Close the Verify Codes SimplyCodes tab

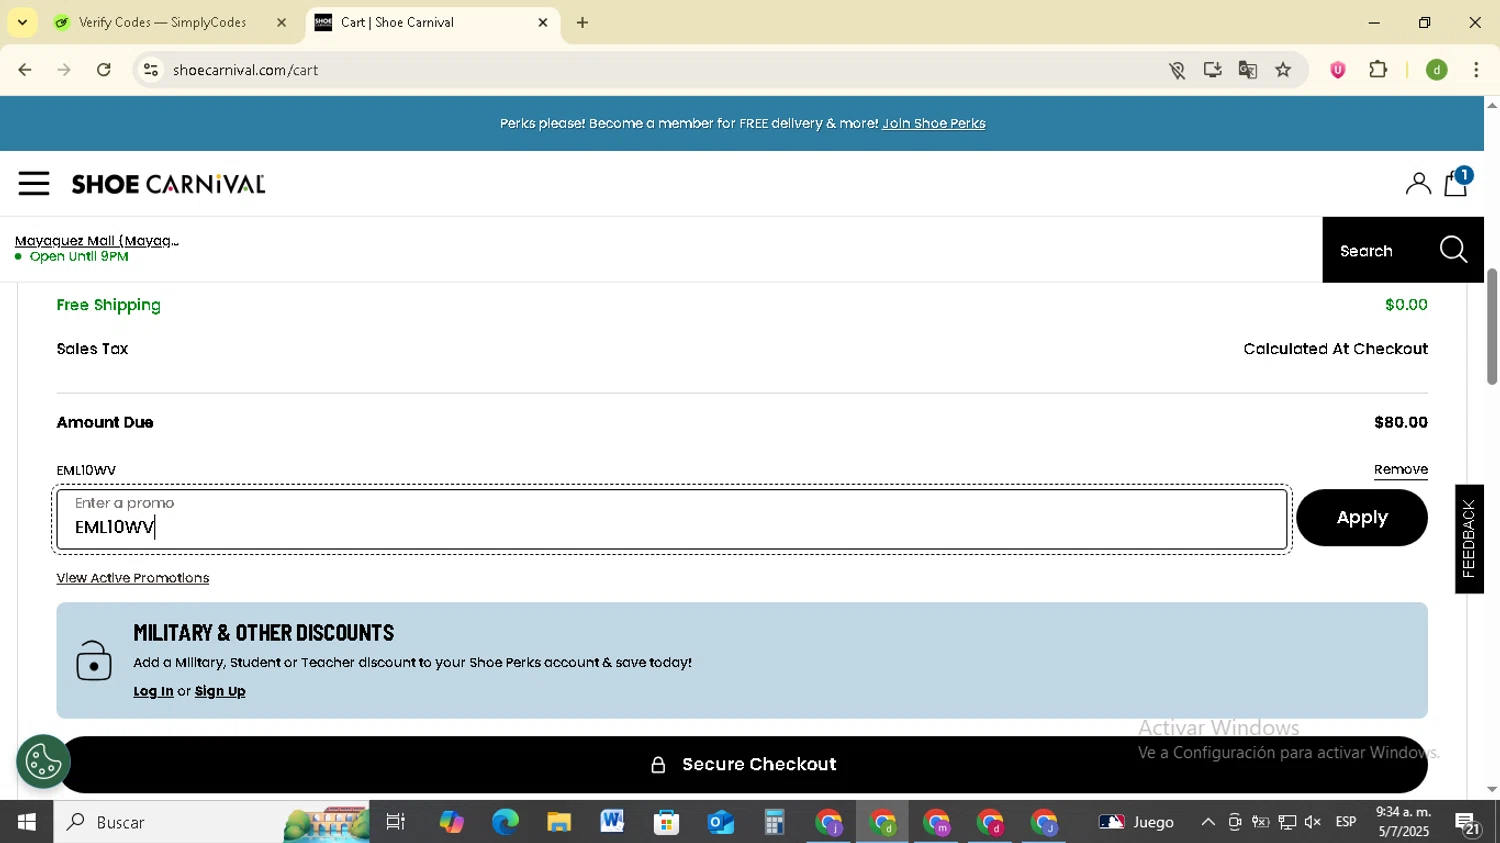click(281, 22)
